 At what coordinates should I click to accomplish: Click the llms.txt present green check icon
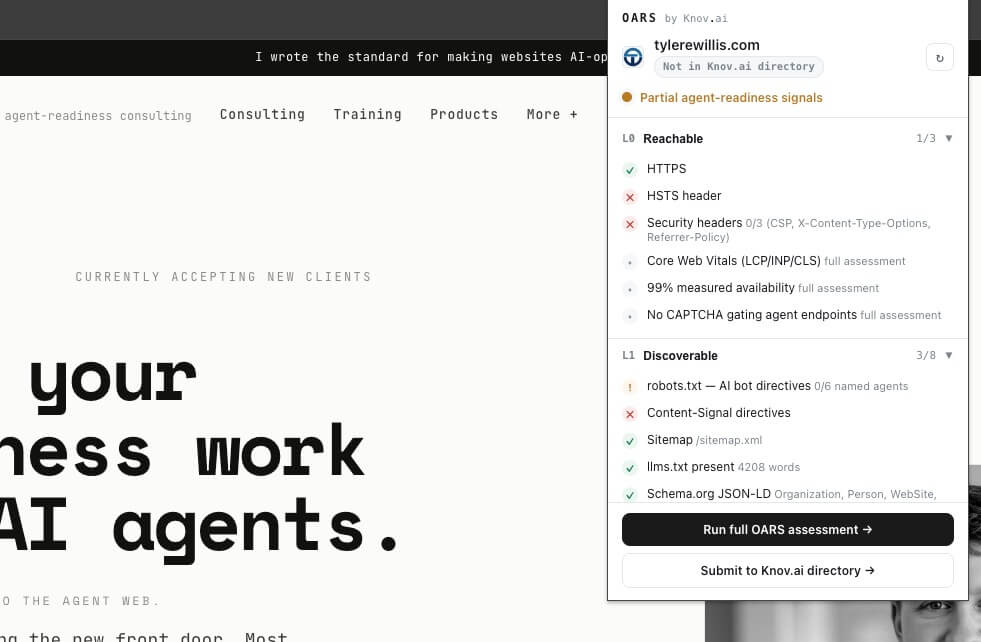coord(630,467)
